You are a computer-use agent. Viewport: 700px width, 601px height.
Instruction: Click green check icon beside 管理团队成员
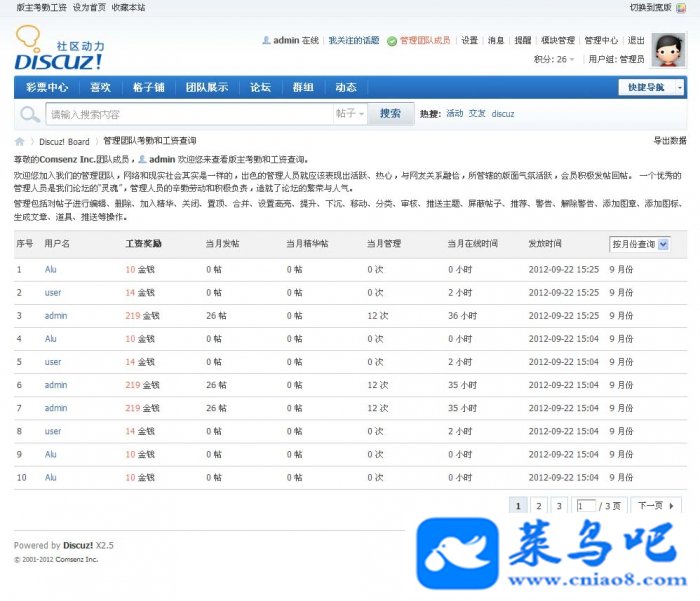tap(392, 41)
